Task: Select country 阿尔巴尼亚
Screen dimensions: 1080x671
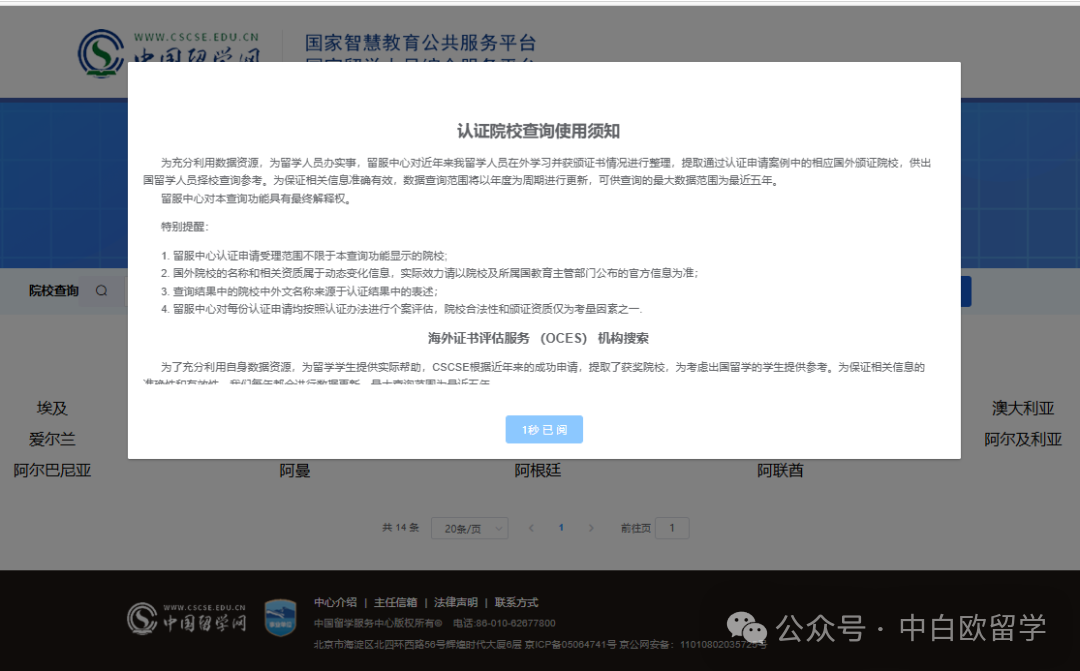Action: point(52,471)
